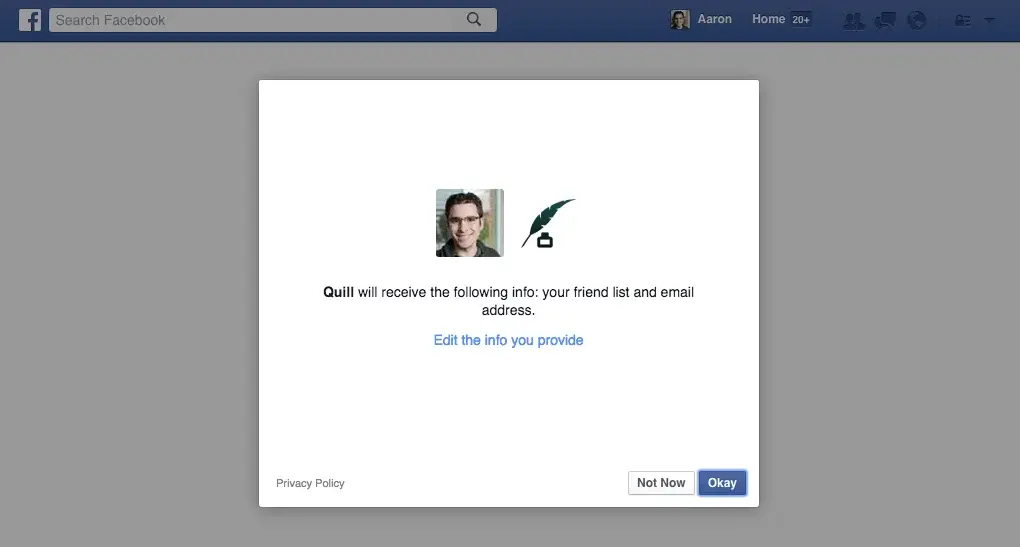Go to the Home tab

point(768,19)
